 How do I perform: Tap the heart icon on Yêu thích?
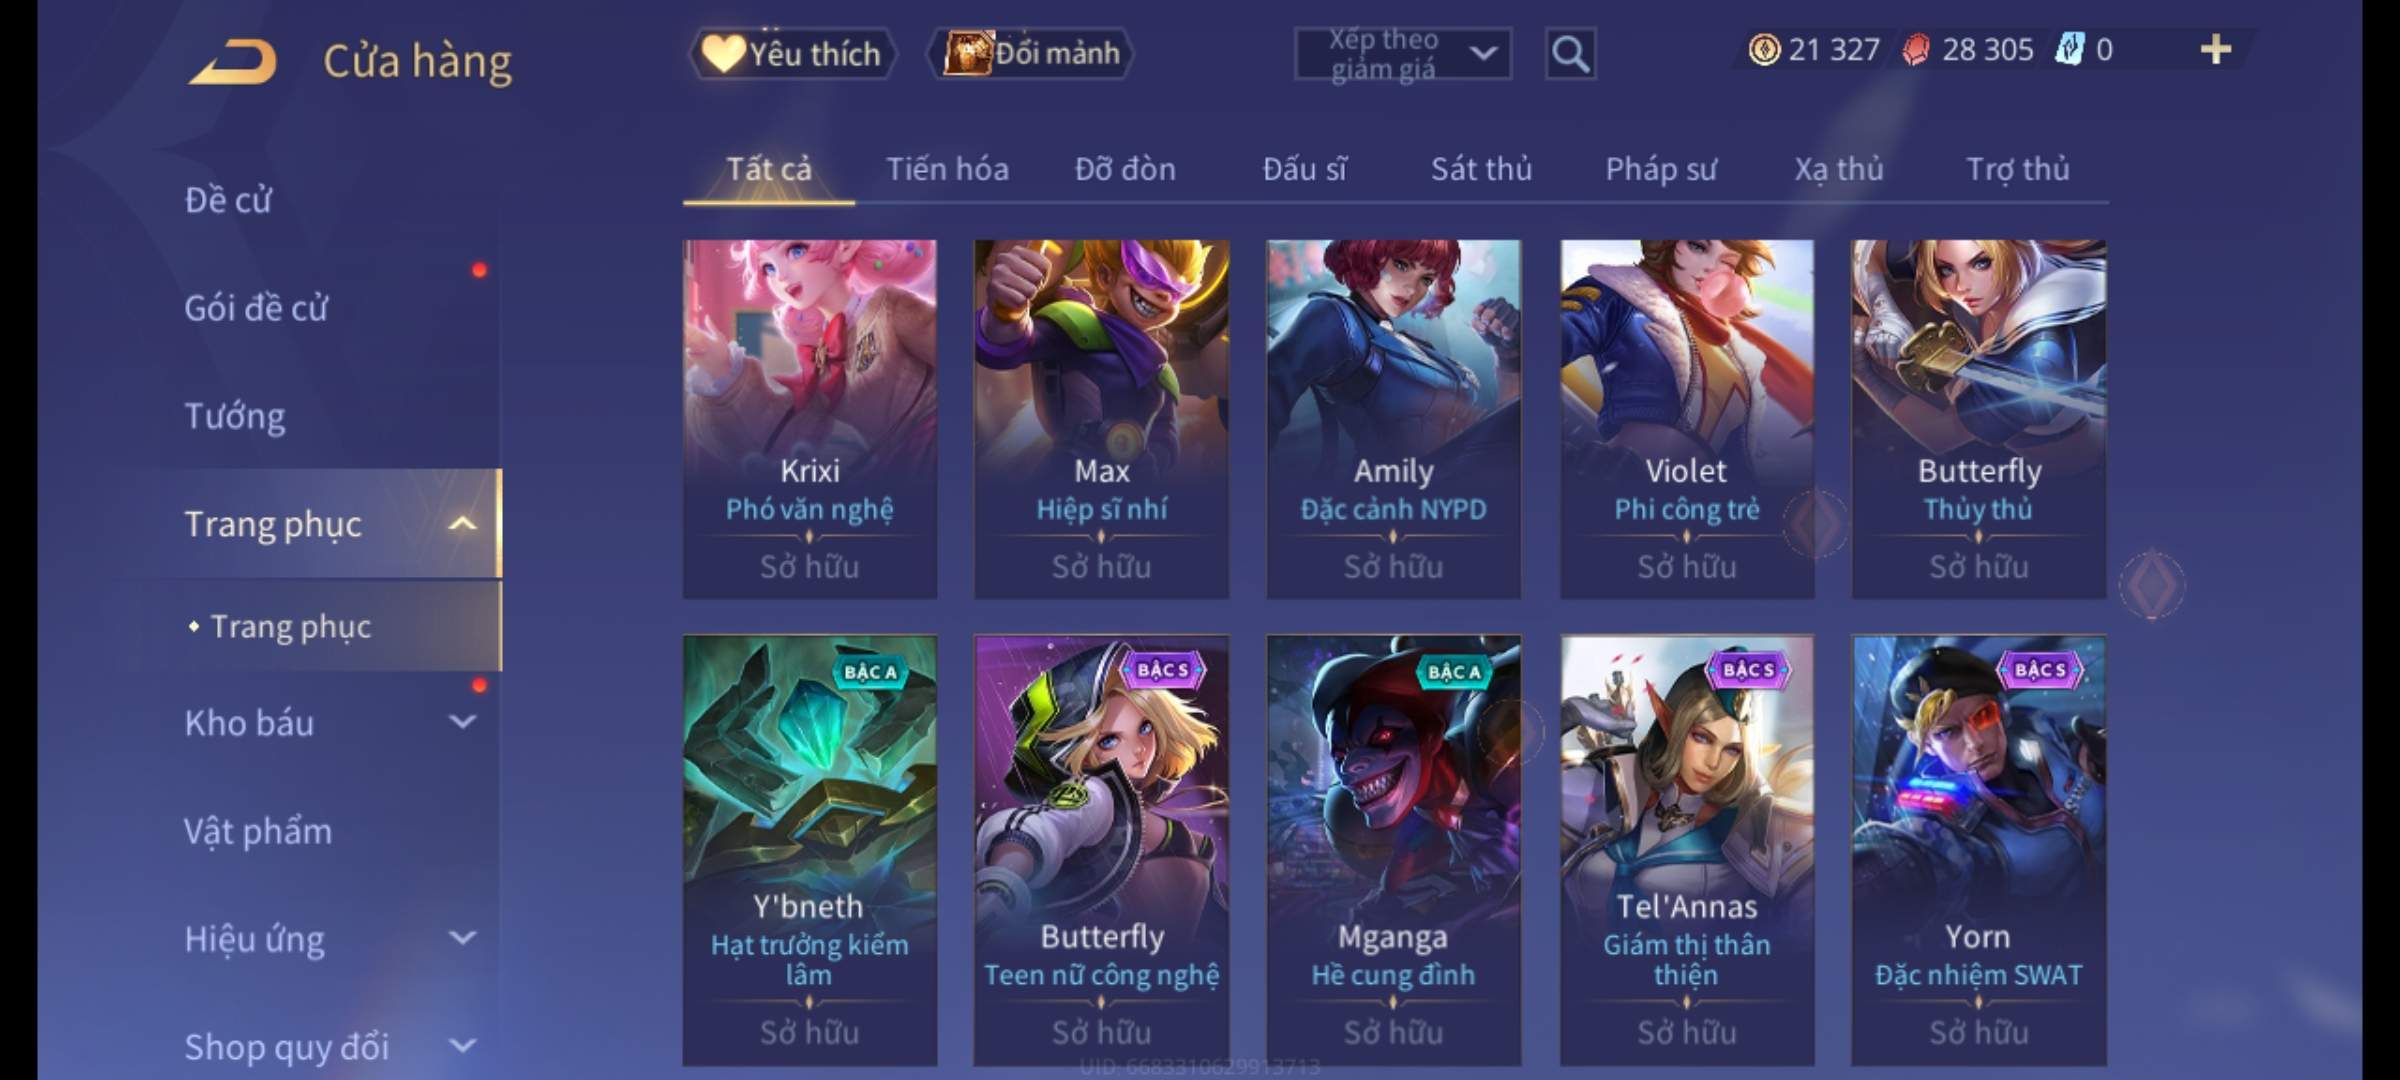[x=722, y=53]
